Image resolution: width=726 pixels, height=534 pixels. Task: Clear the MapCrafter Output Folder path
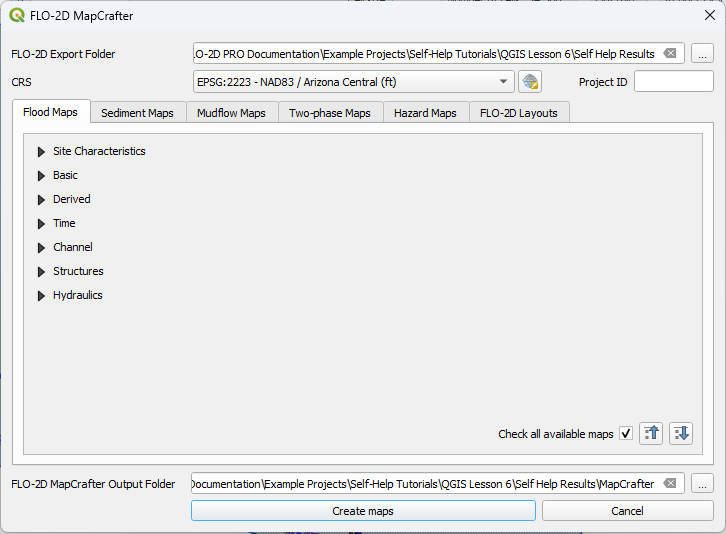670,484
